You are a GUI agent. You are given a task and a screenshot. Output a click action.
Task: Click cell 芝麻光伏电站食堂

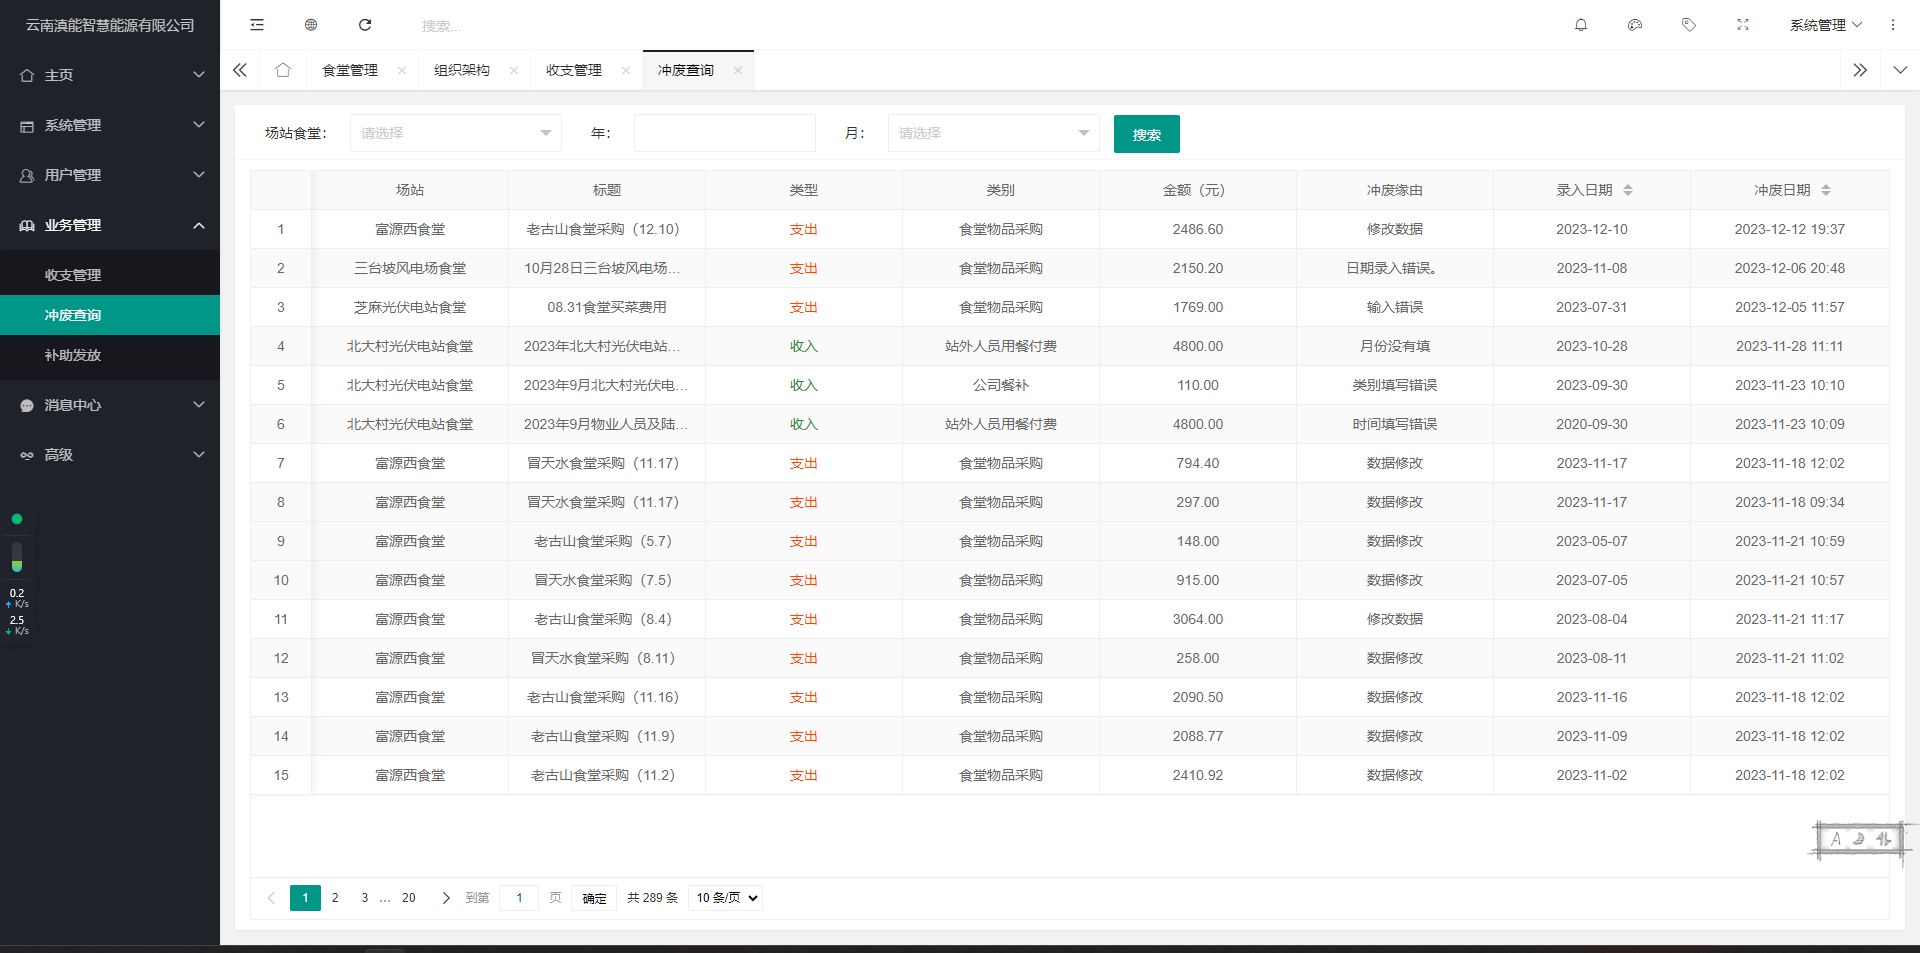coord(410,307)
